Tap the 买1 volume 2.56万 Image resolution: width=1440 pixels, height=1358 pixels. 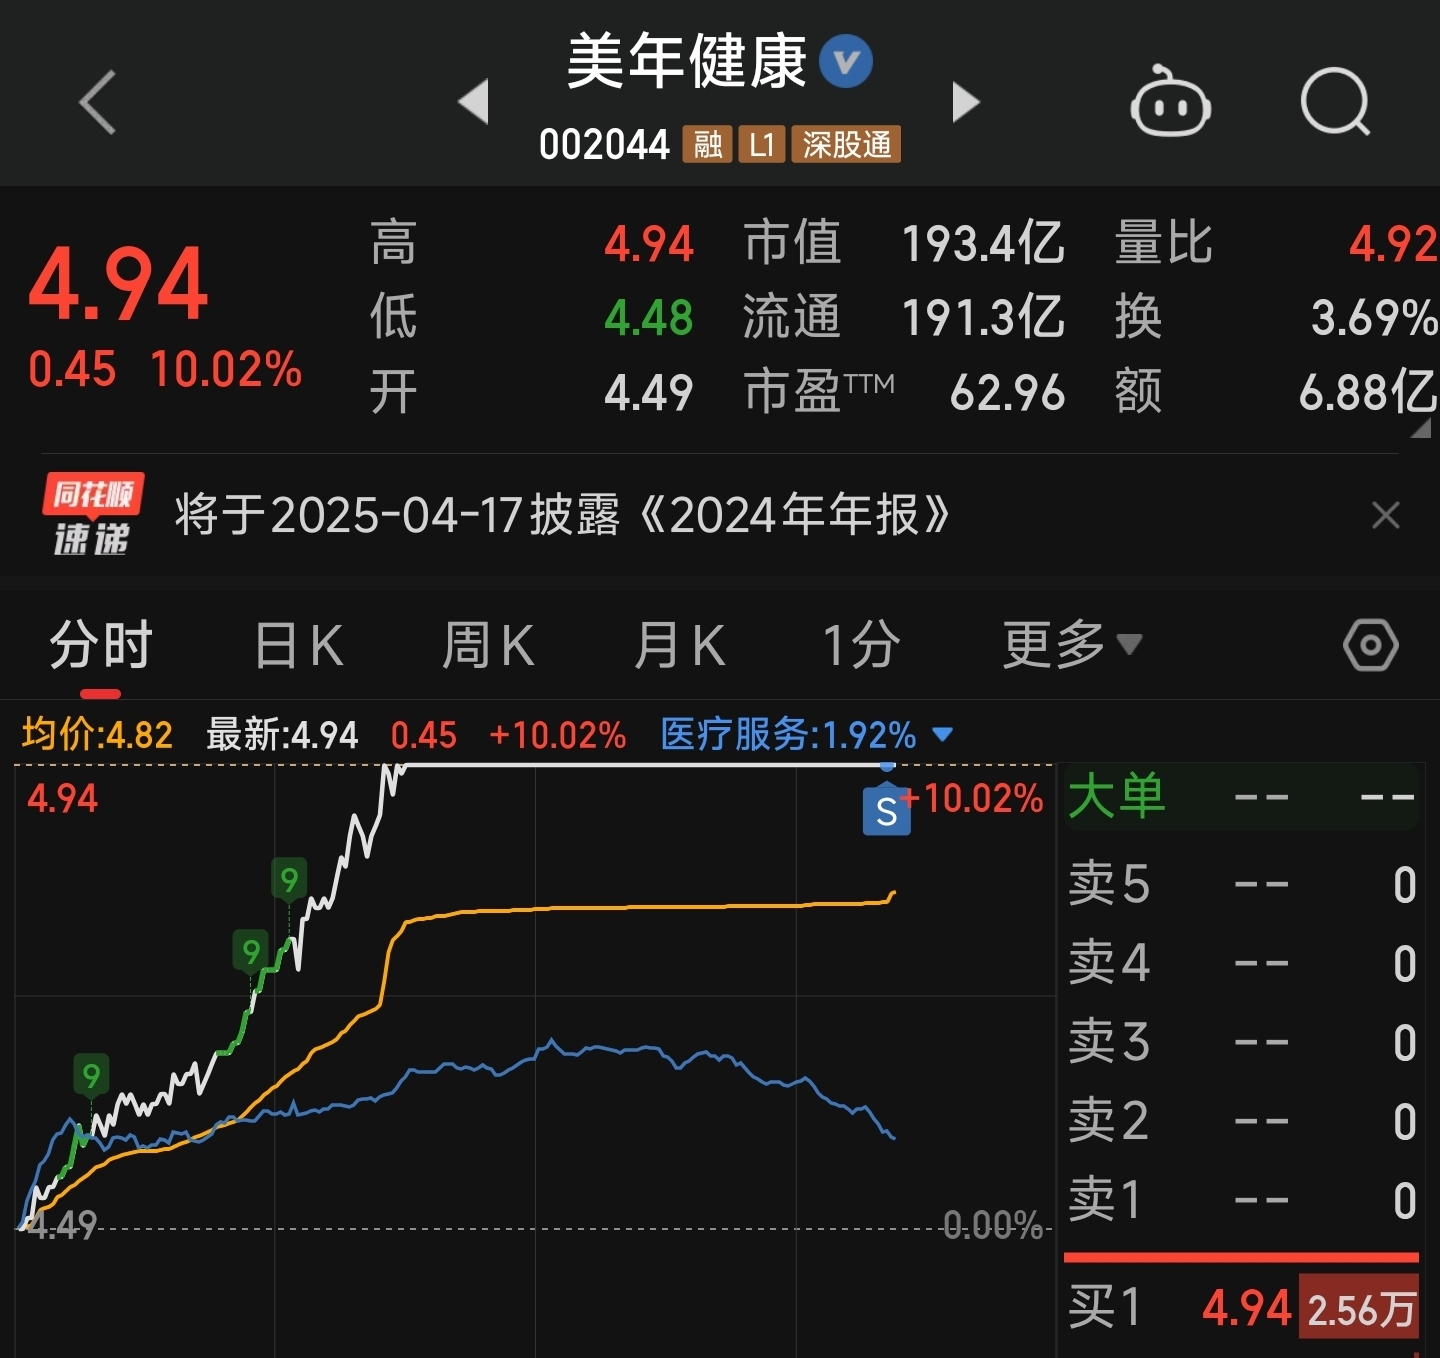click(x=1360, y=1308)
